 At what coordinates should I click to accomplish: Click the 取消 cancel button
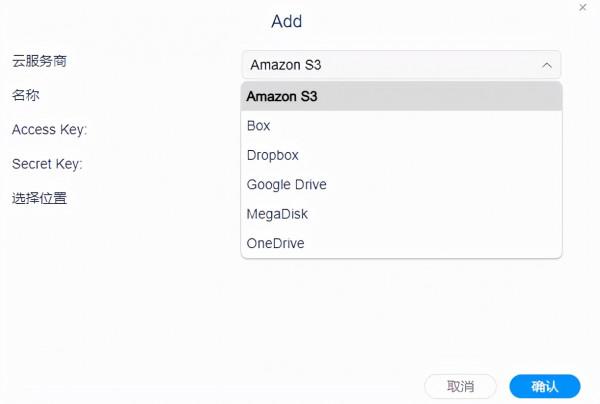[x=460, y=386]
